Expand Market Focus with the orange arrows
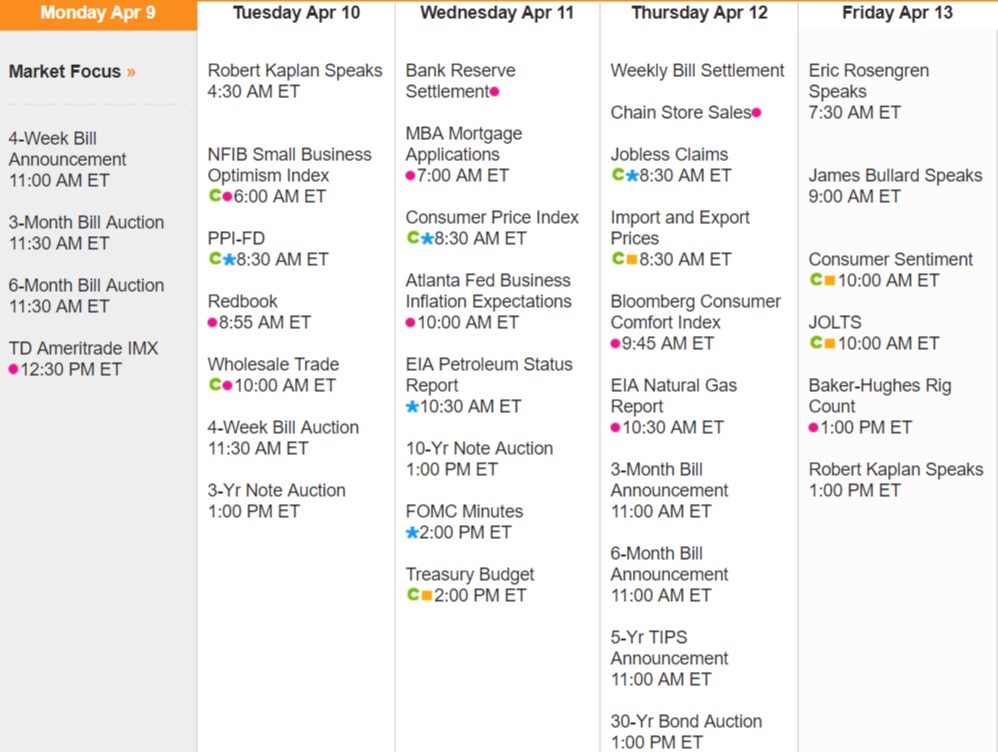Image resolution: width=998 pixels, height=752 pixels. click(131, 72)
